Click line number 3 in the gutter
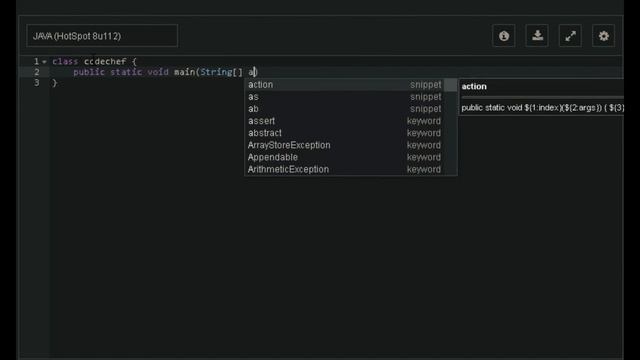The image size is (640, 360). pos(37,83)
